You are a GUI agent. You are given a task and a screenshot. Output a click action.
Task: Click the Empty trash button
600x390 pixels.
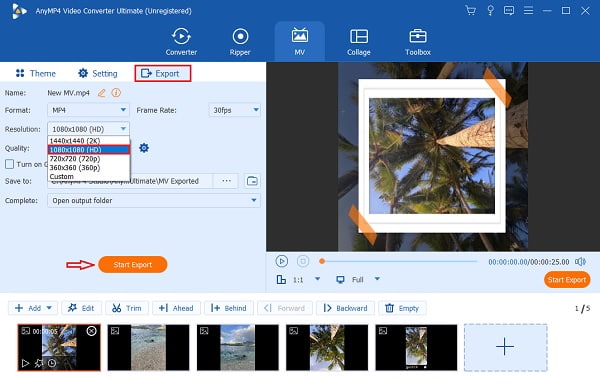[402, 308]
